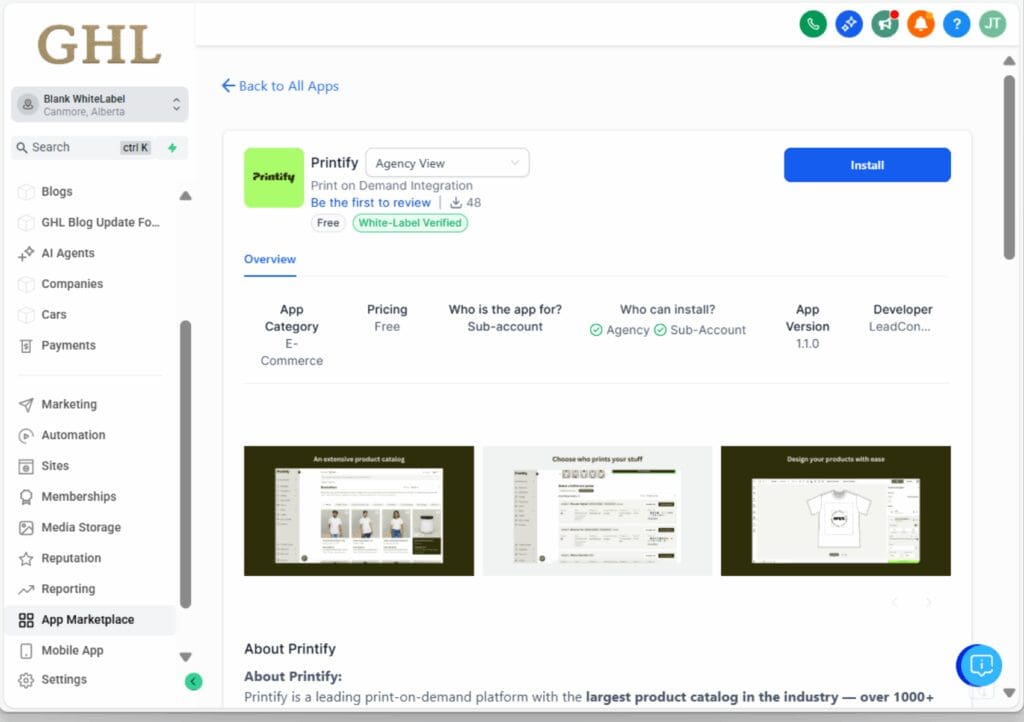Open the help question mark icon

956,23
